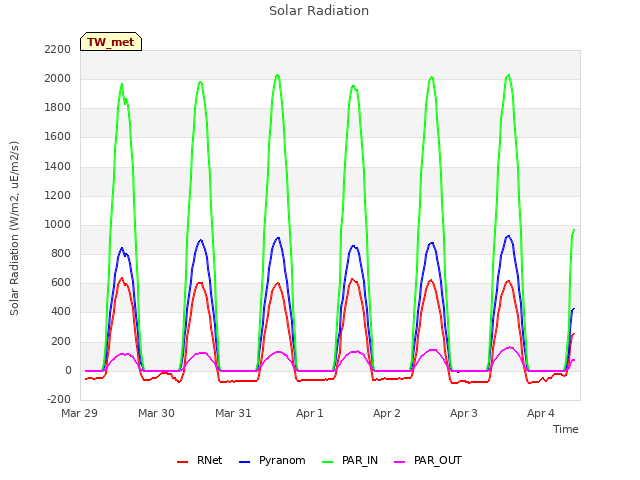
Task: Click the green PAR_IN peak on Mar 31
Action: [277, 75]
